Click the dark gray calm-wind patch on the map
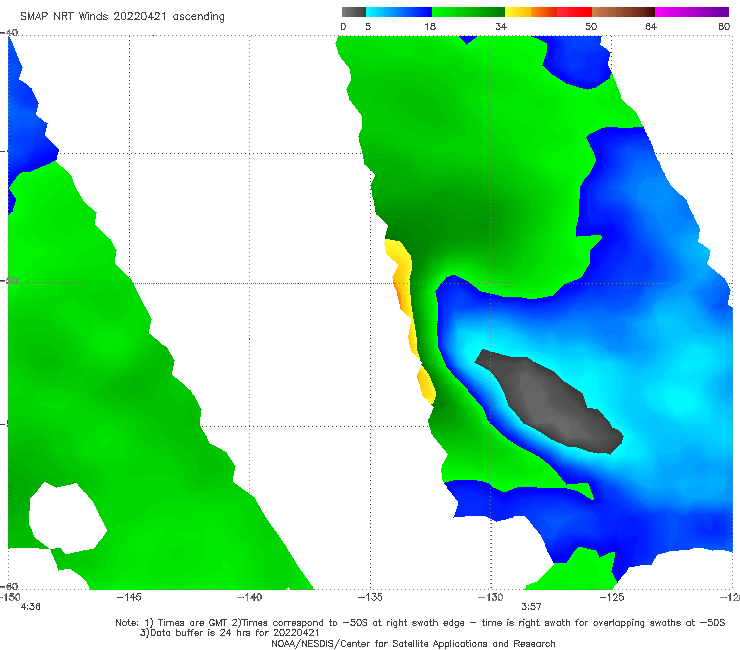Screen dimensions: 740x650 [550, 404]
